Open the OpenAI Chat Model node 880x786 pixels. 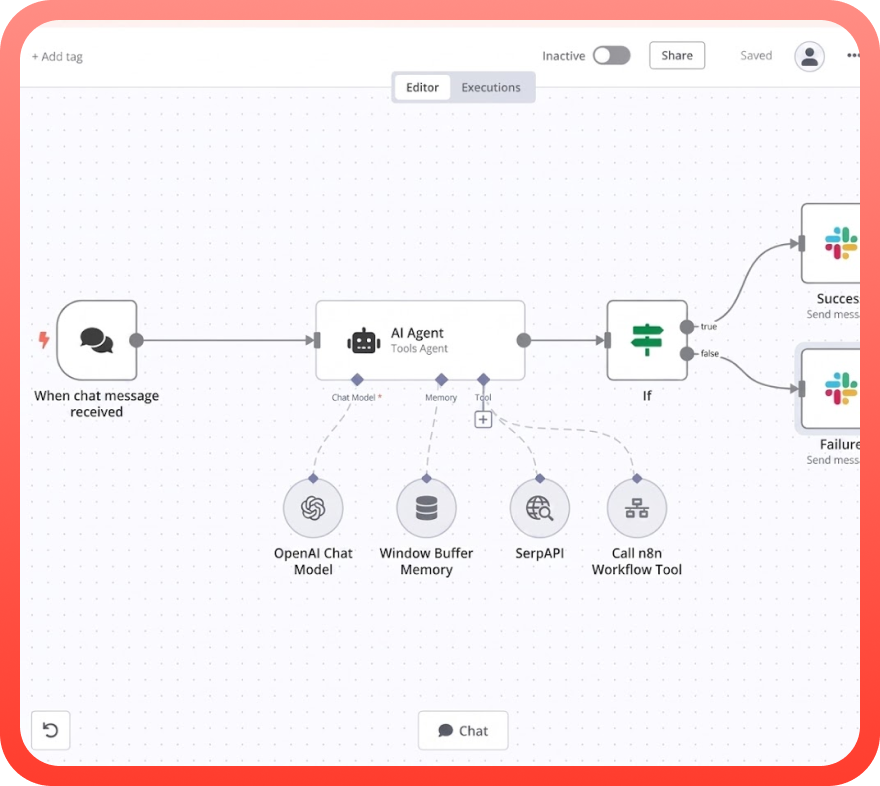point(313,508)
